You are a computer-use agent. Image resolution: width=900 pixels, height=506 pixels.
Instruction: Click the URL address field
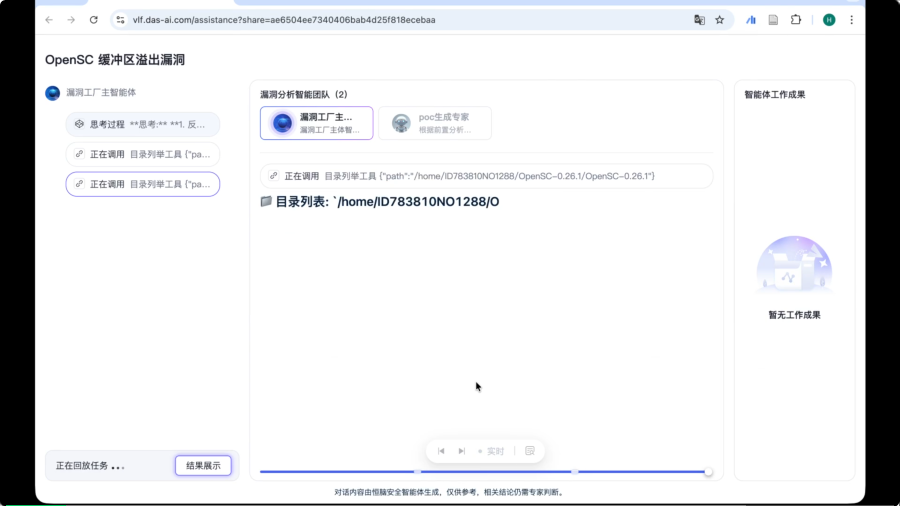(400, 20)
